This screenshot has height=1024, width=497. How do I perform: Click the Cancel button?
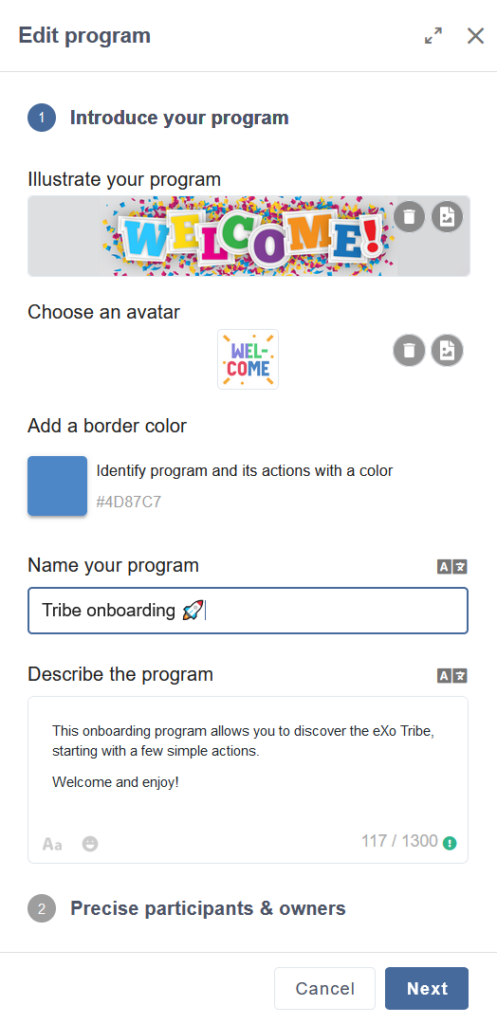click(x=325, y=989)
